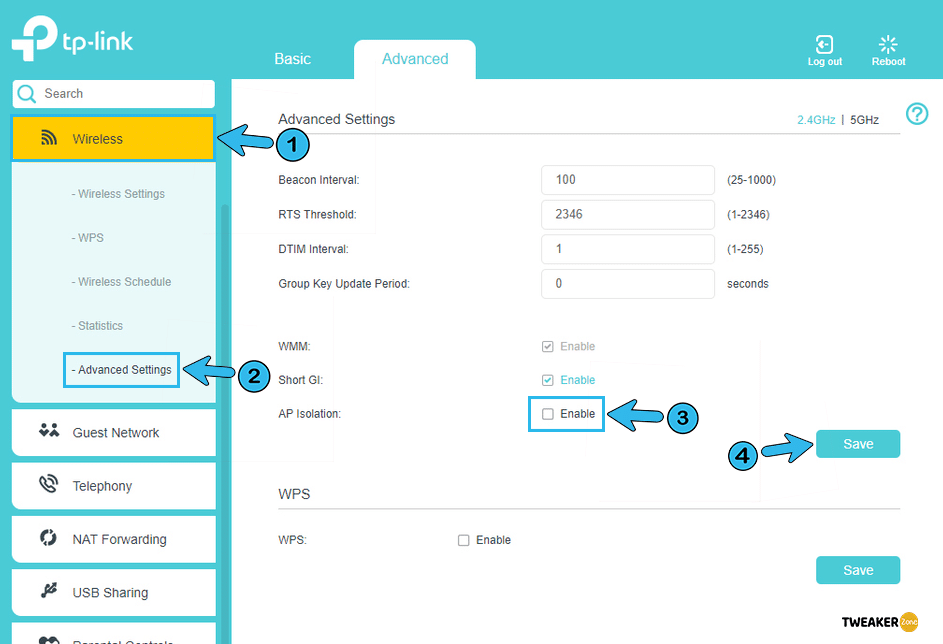This screenshot has width=943, height=644.
Task: Click the Telephony phone icon
Action: tap(48, 483)
